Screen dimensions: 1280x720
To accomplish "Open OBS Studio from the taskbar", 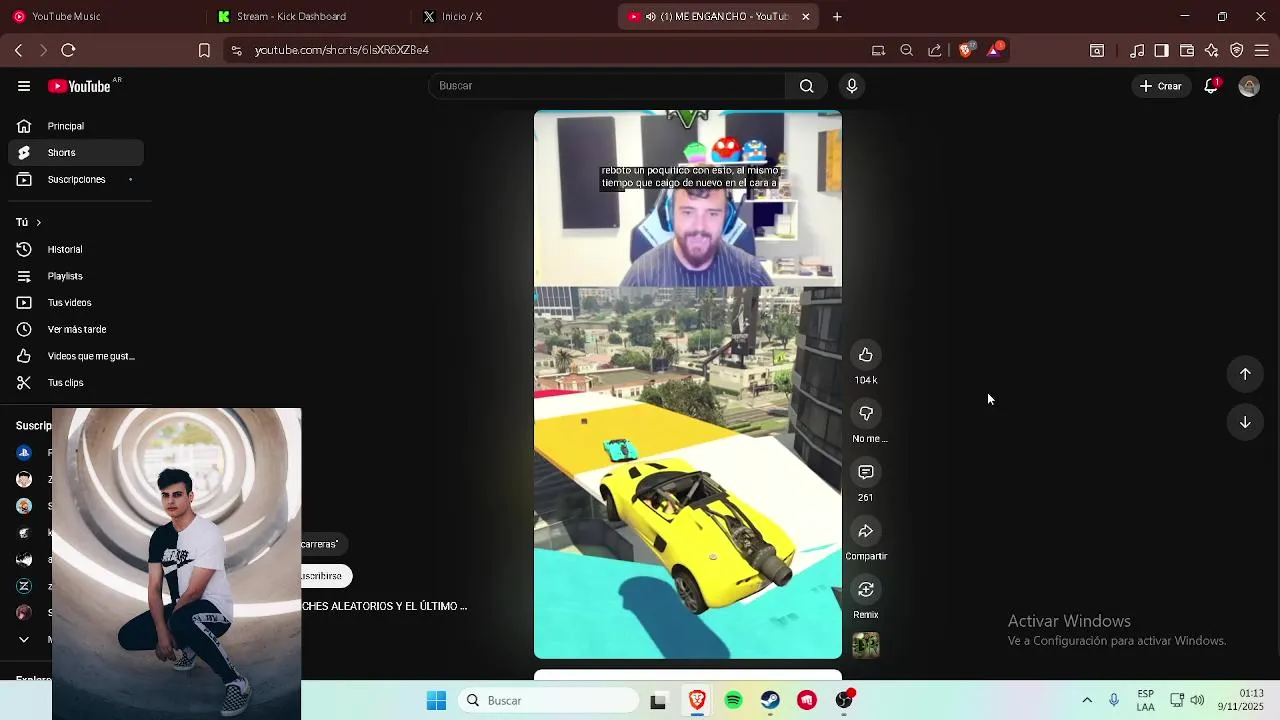I will (844, 701).
